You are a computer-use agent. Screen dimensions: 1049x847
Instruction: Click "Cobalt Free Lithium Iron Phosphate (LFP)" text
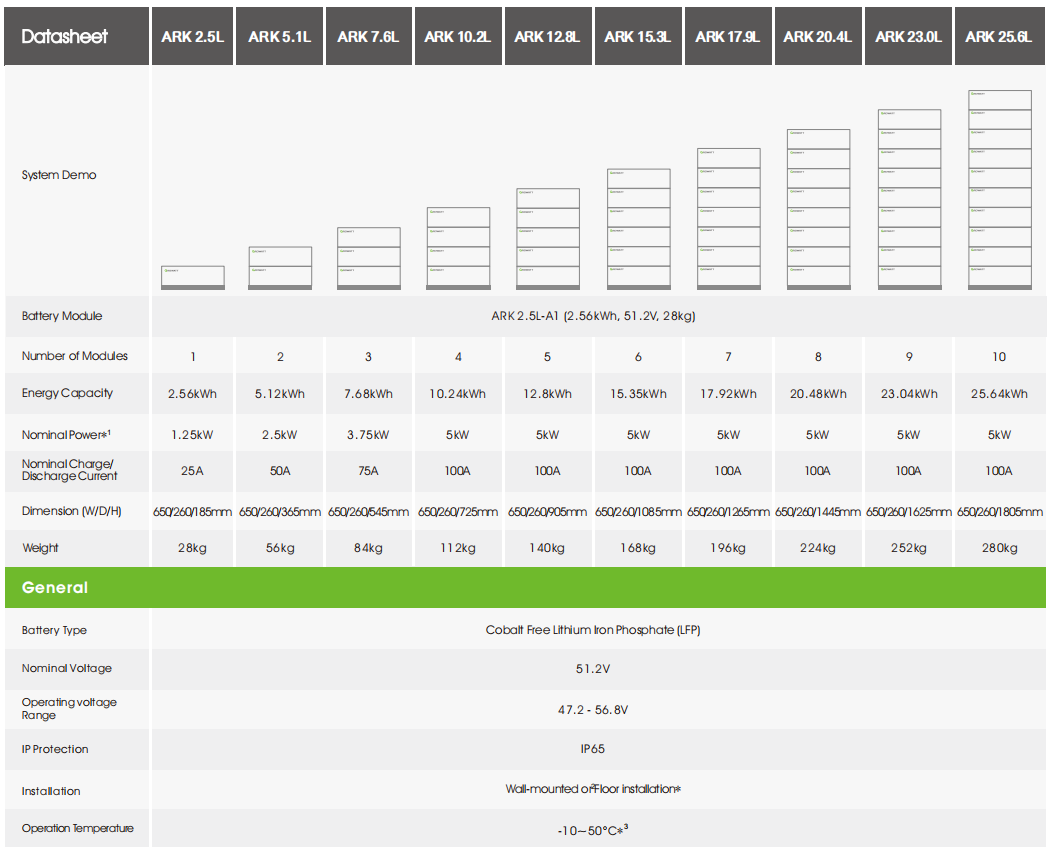coord(593,630)
